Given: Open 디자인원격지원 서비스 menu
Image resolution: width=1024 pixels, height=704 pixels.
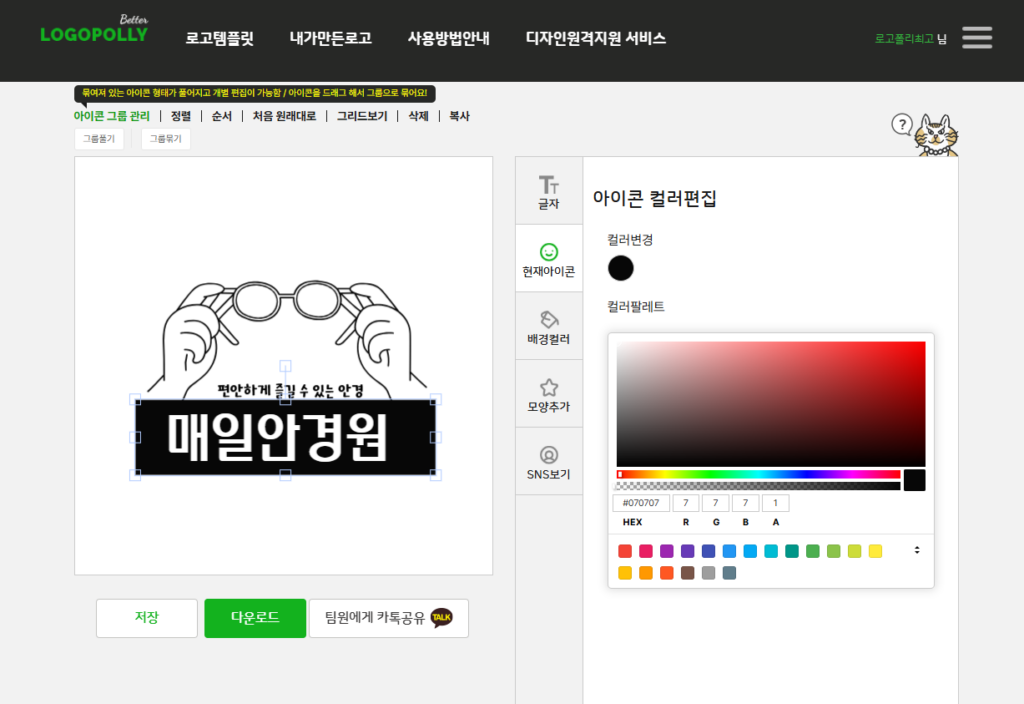Looking at the screenshot, I should [596, 39].
